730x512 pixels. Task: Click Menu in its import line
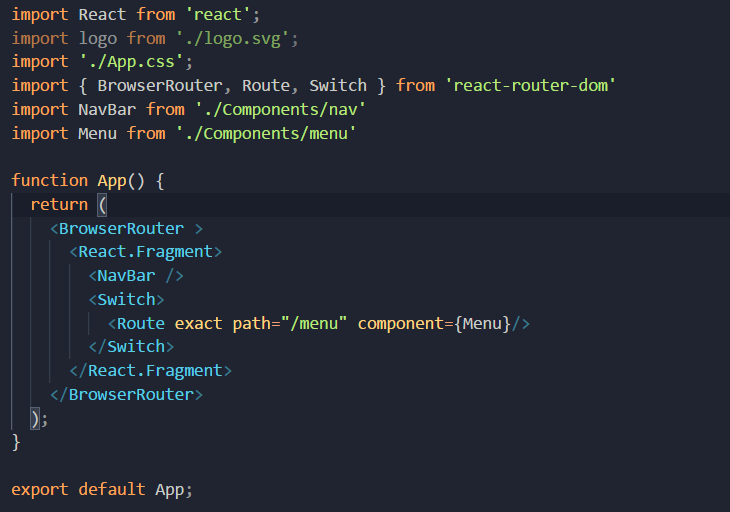97,134
